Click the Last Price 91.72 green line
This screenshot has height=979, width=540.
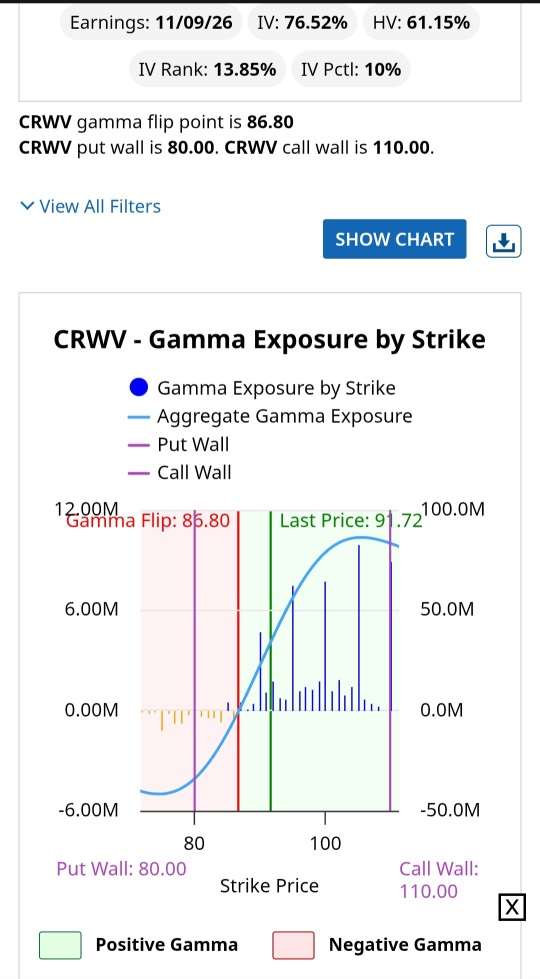tap(271, 661)
